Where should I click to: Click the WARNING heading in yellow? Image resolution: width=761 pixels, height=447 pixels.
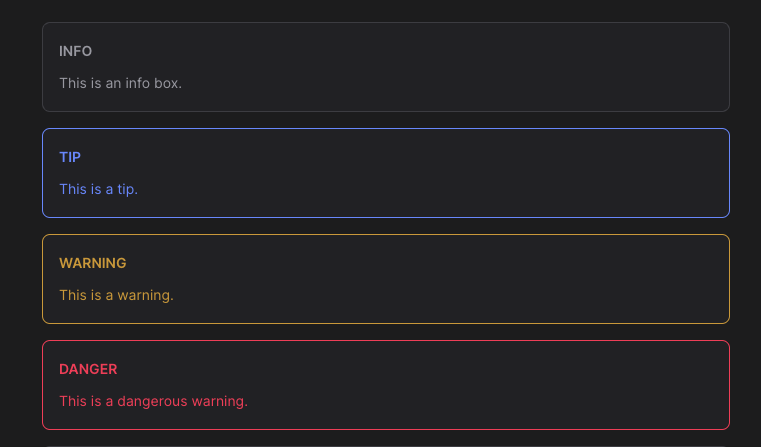(93, 263)
